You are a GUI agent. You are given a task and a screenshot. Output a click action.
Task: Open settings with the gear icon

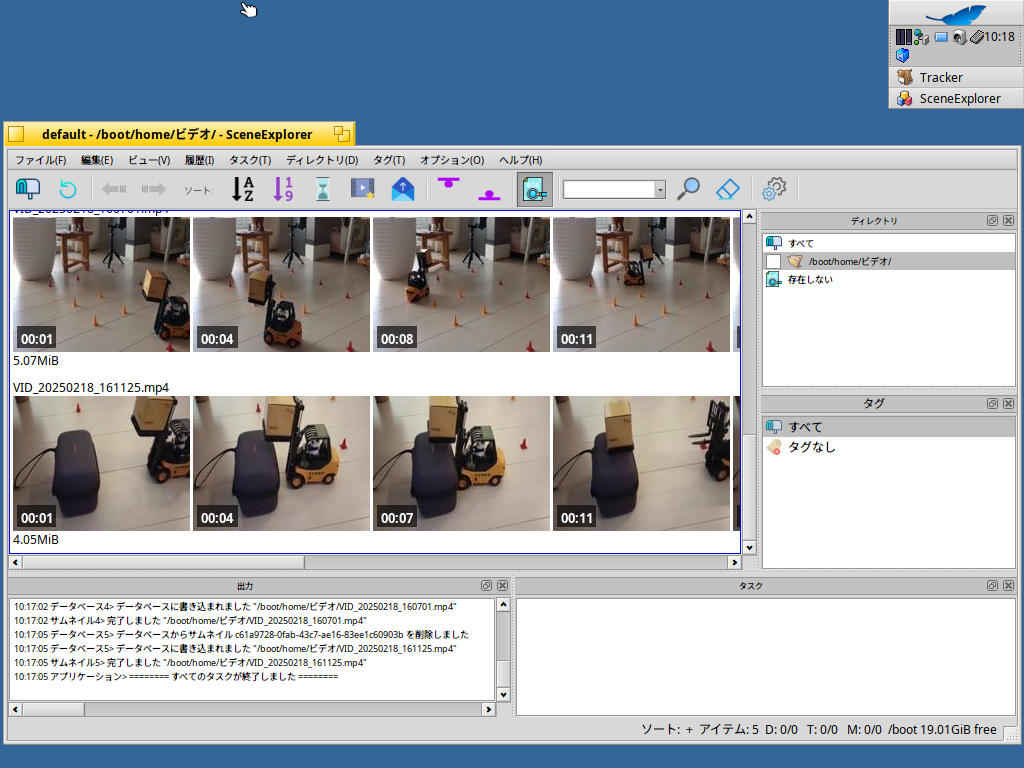(x=774, y=189)
